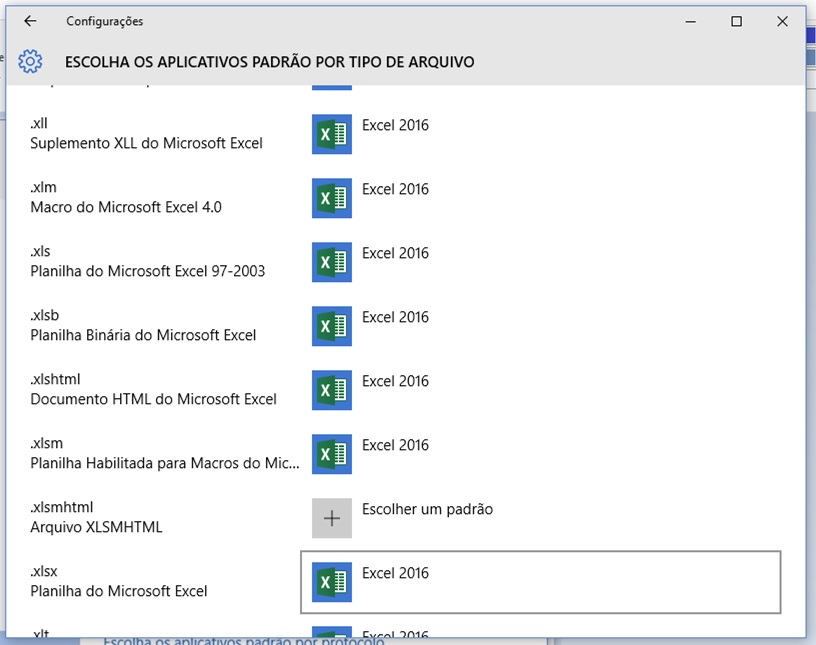
Task: Select .xlshtml file extension label
Action: (x=55, y=380)
